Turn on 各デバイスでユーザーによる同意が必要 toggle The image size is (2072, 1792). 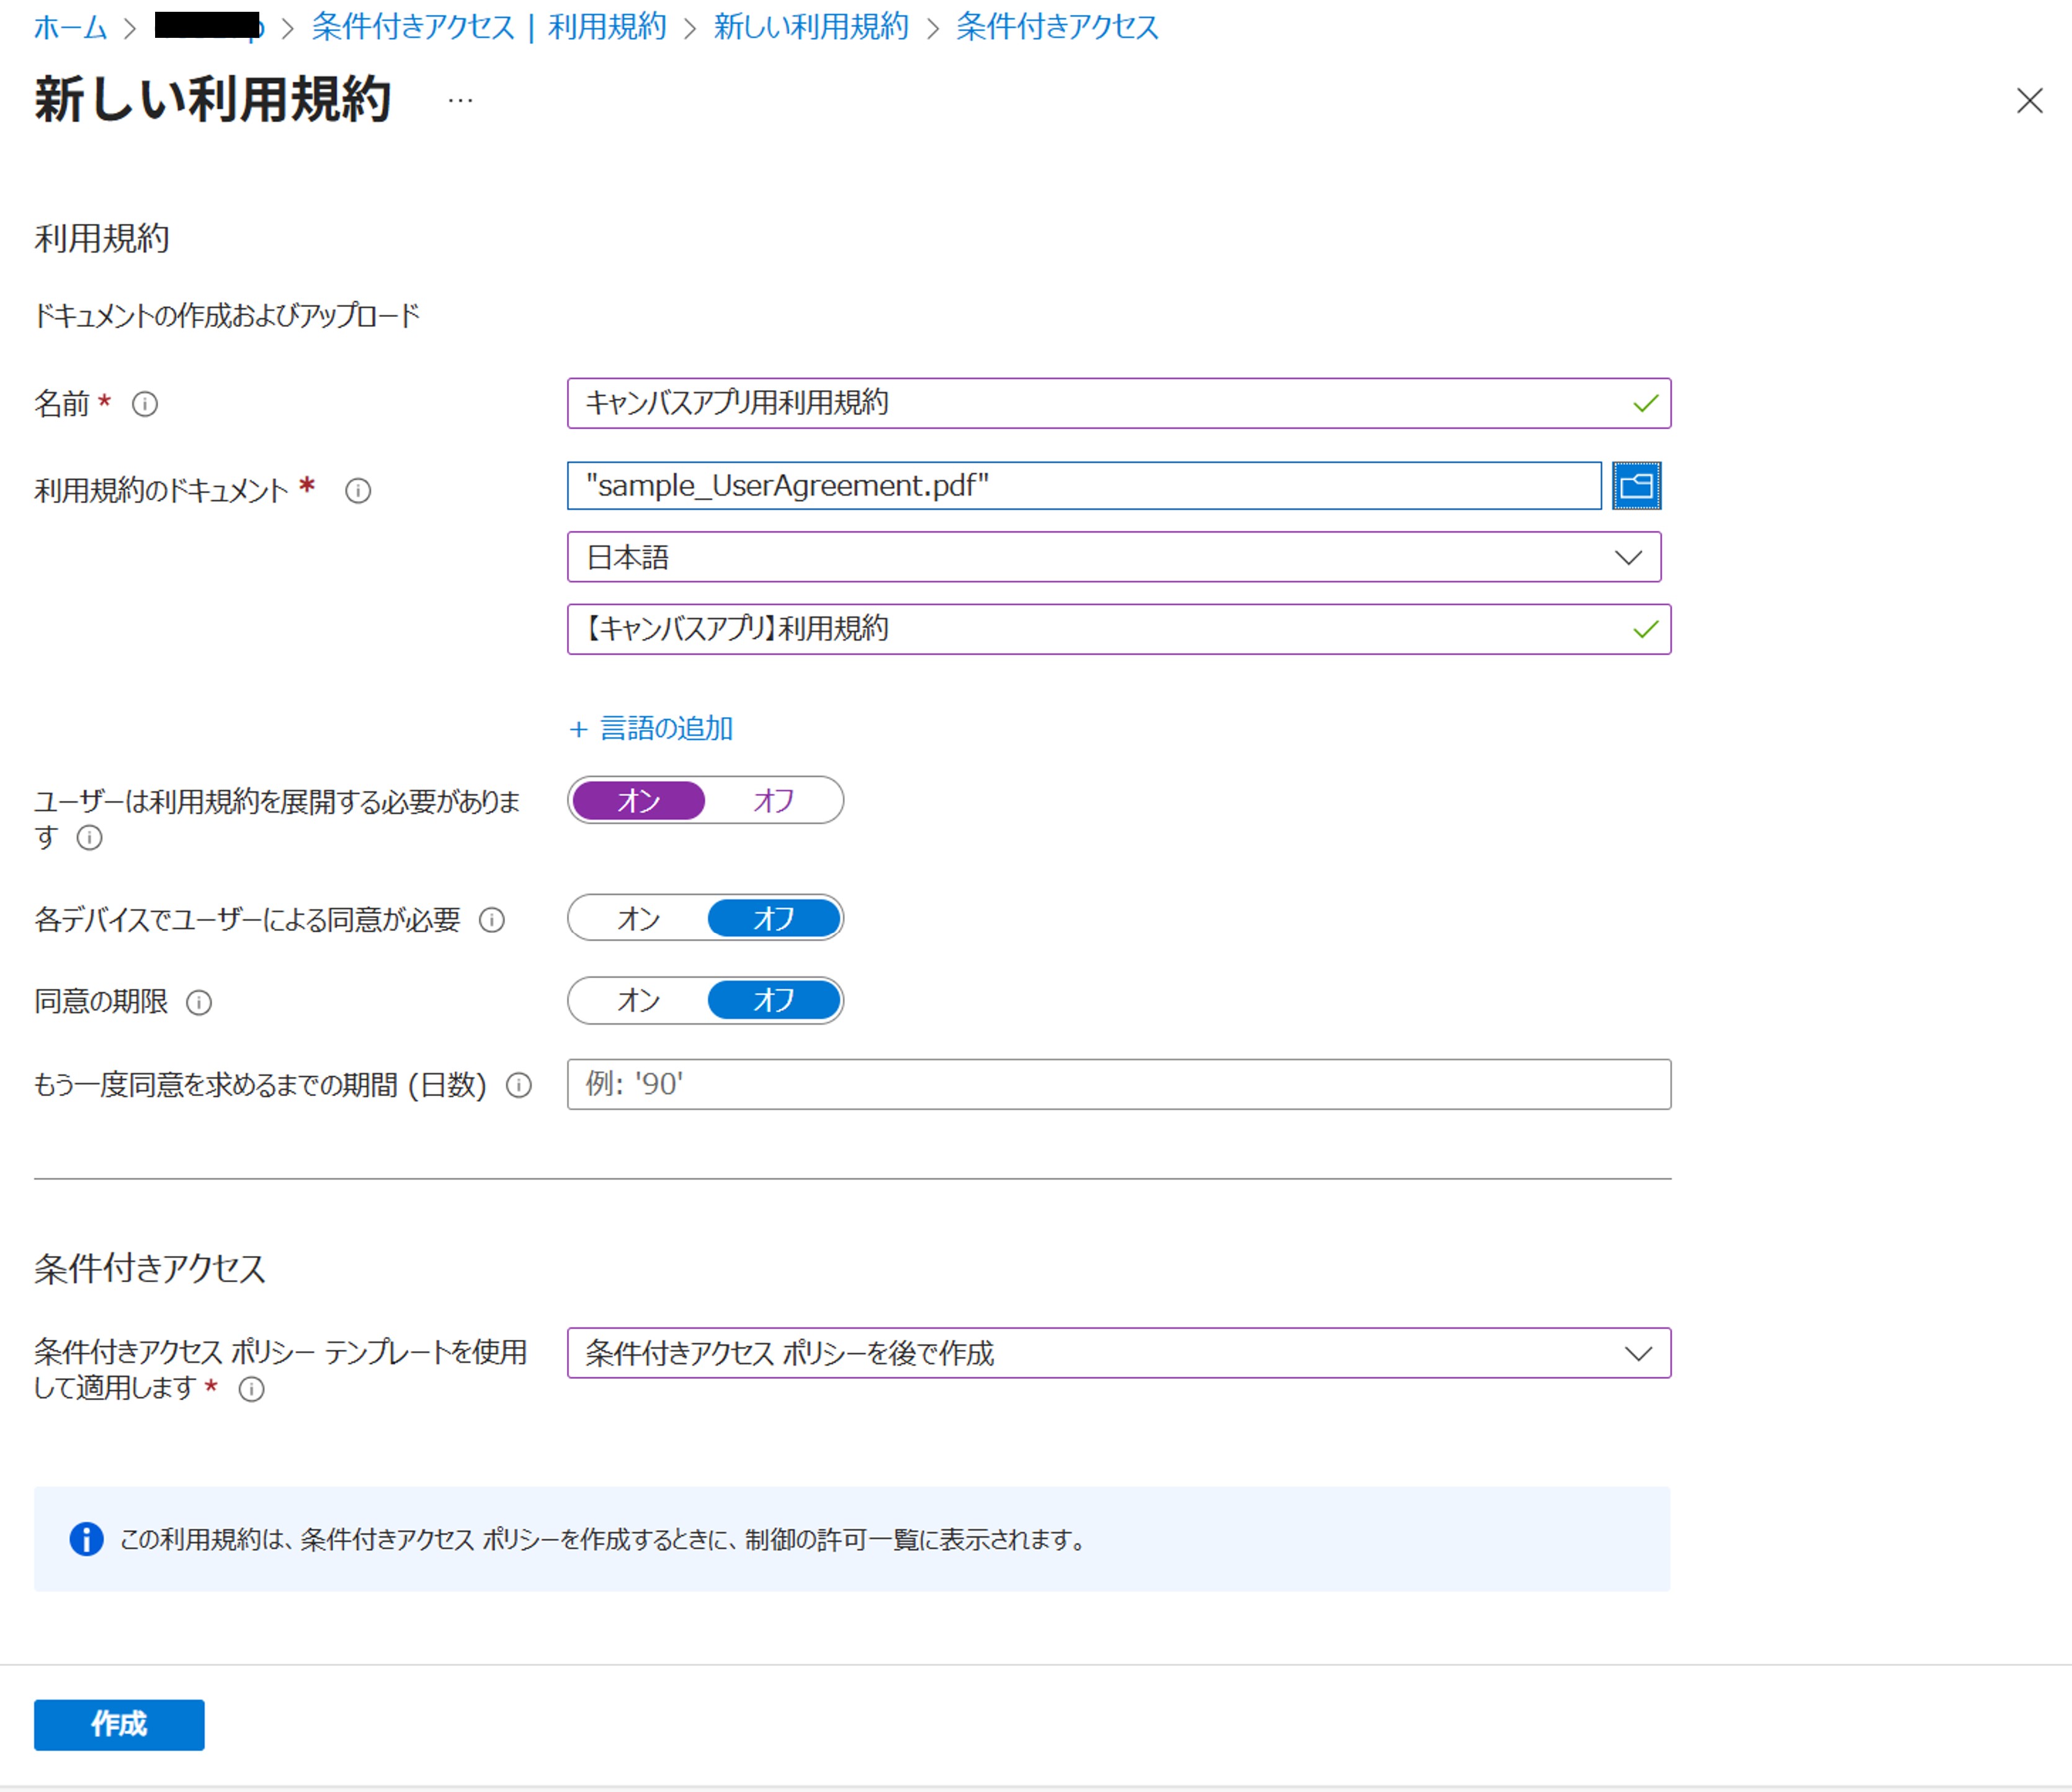pos(638,919)
